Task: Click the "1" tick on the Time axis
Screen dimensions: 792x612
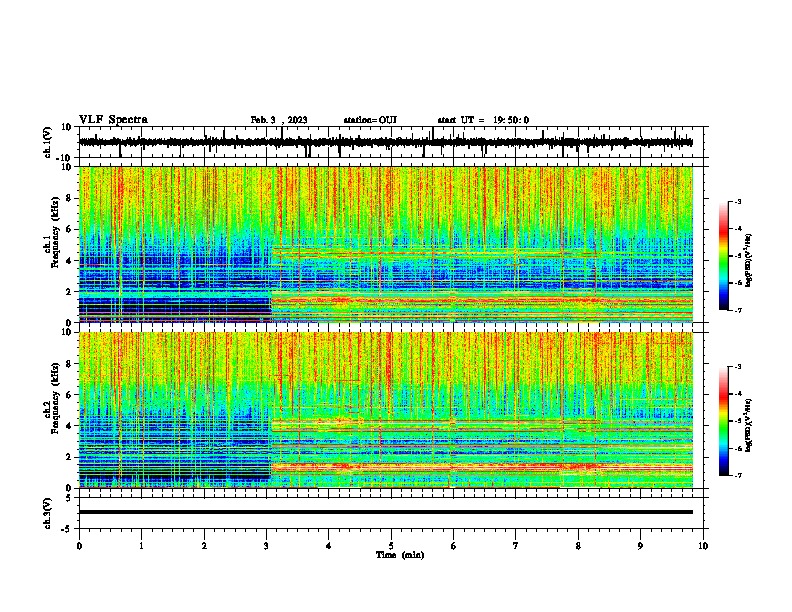Action: click(141, 546)
